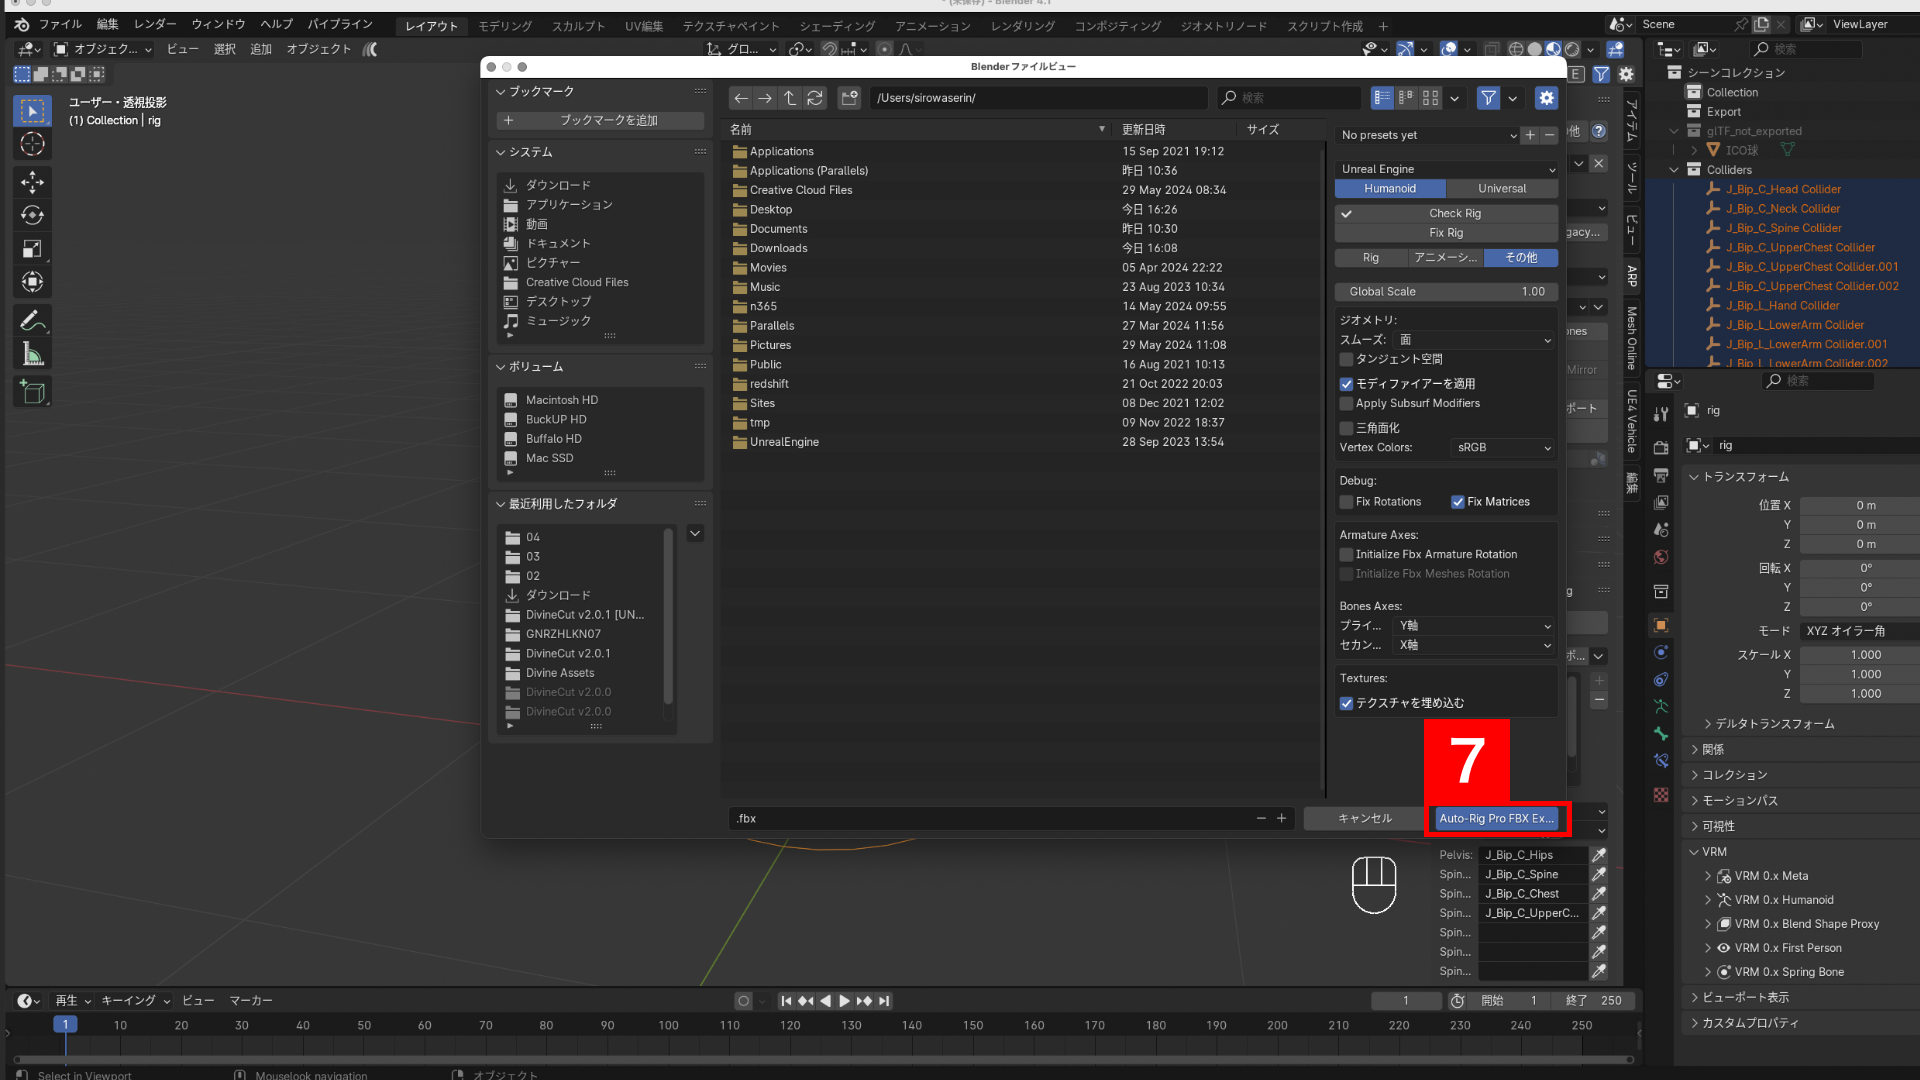Screen dimensions: 1920x1080
Task: Set the Global Scale value slider
Action: click(1447, 291)
